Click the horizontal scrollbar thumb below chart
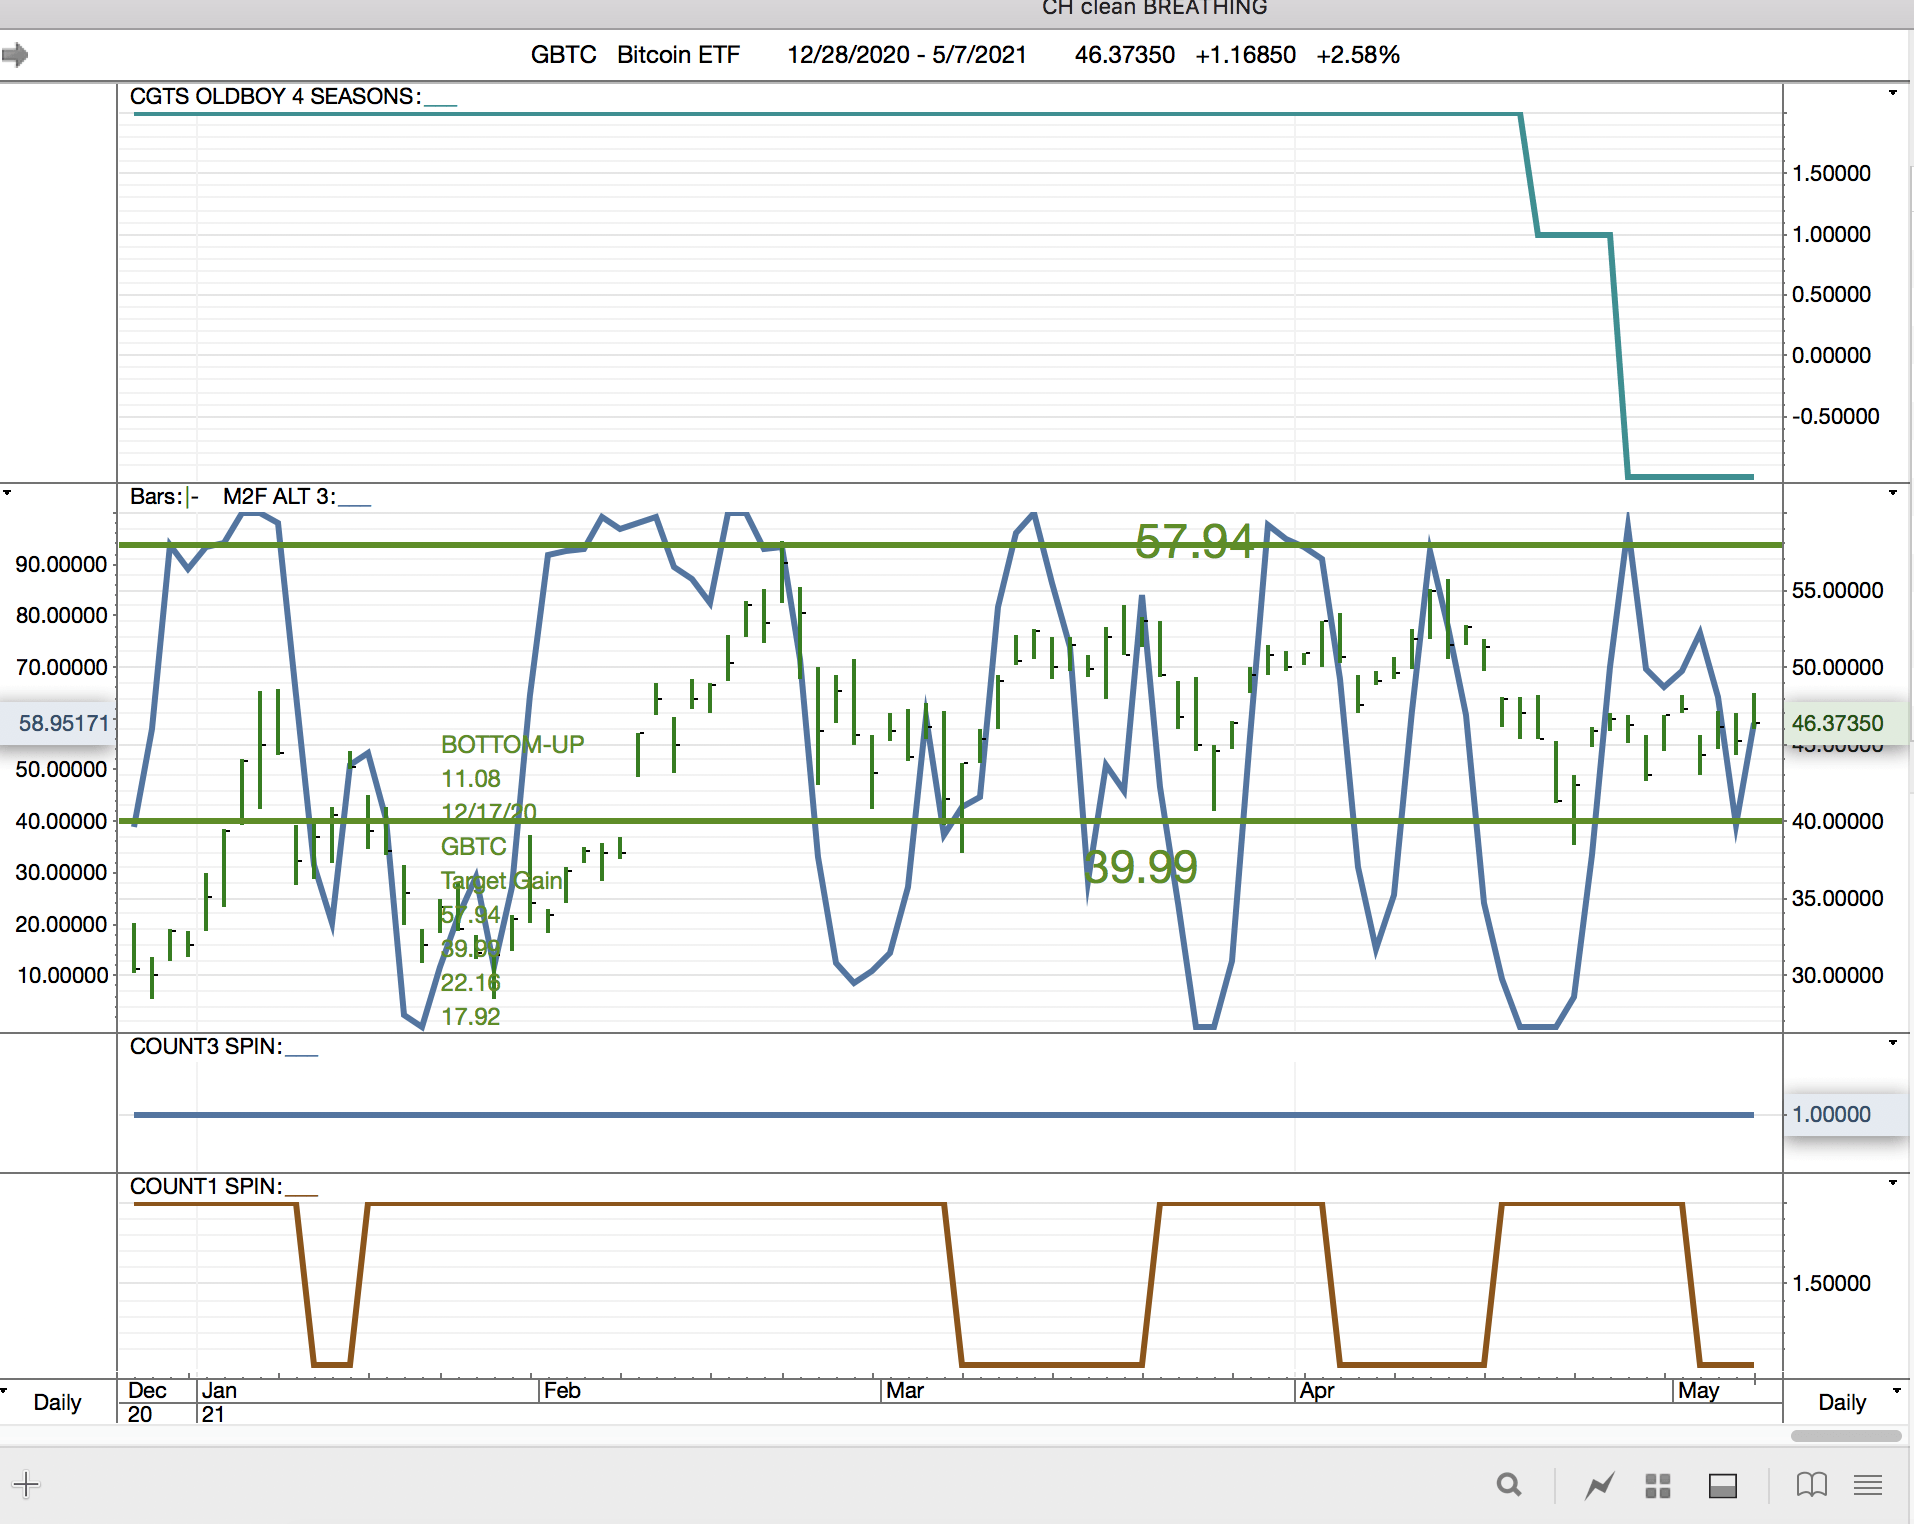1914x1524 pixels. point(1845,1436)
